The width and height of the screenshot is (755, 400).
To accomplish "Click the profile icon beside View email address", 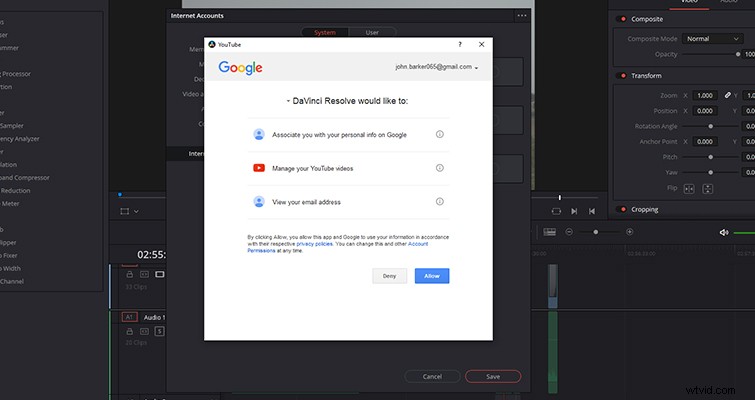I will [x=259, y=202].
